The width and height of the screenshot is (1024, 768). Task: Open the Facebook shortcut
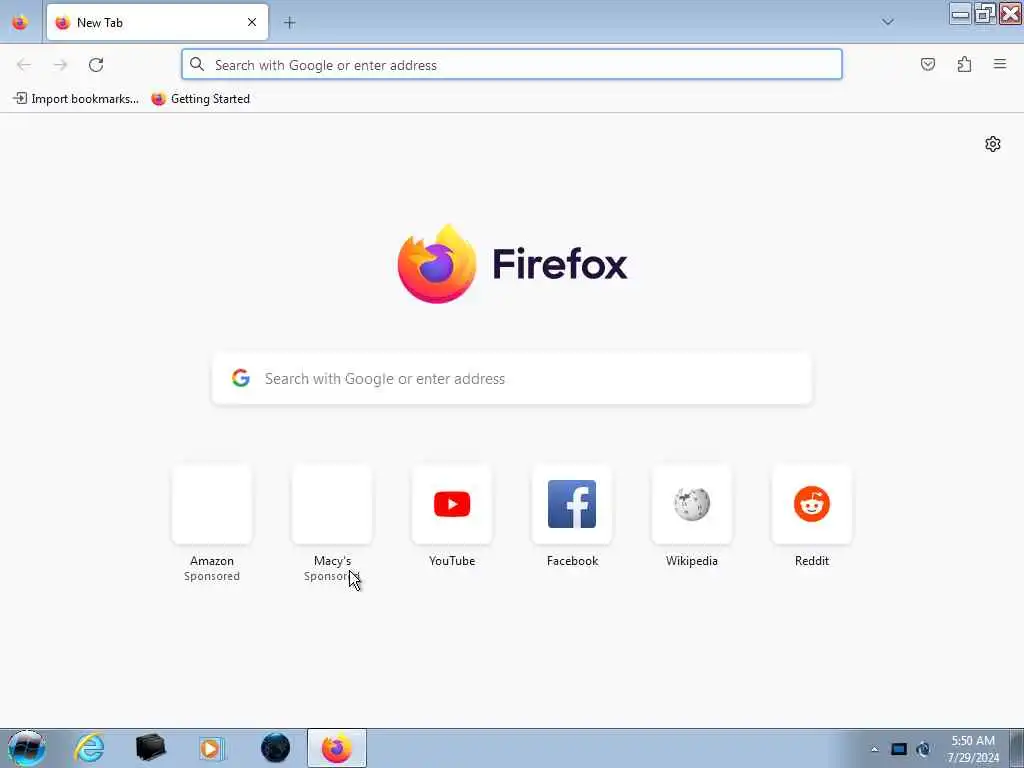click(572, 504)
